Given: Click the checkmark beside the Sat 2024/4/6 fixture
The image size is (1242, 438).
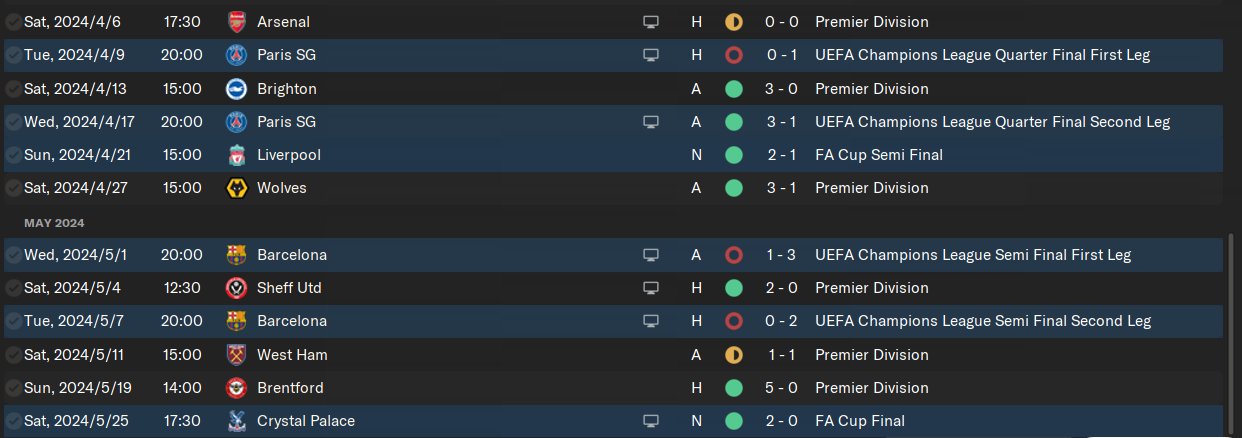Looking at the screenshot, I should coord(13,22).
